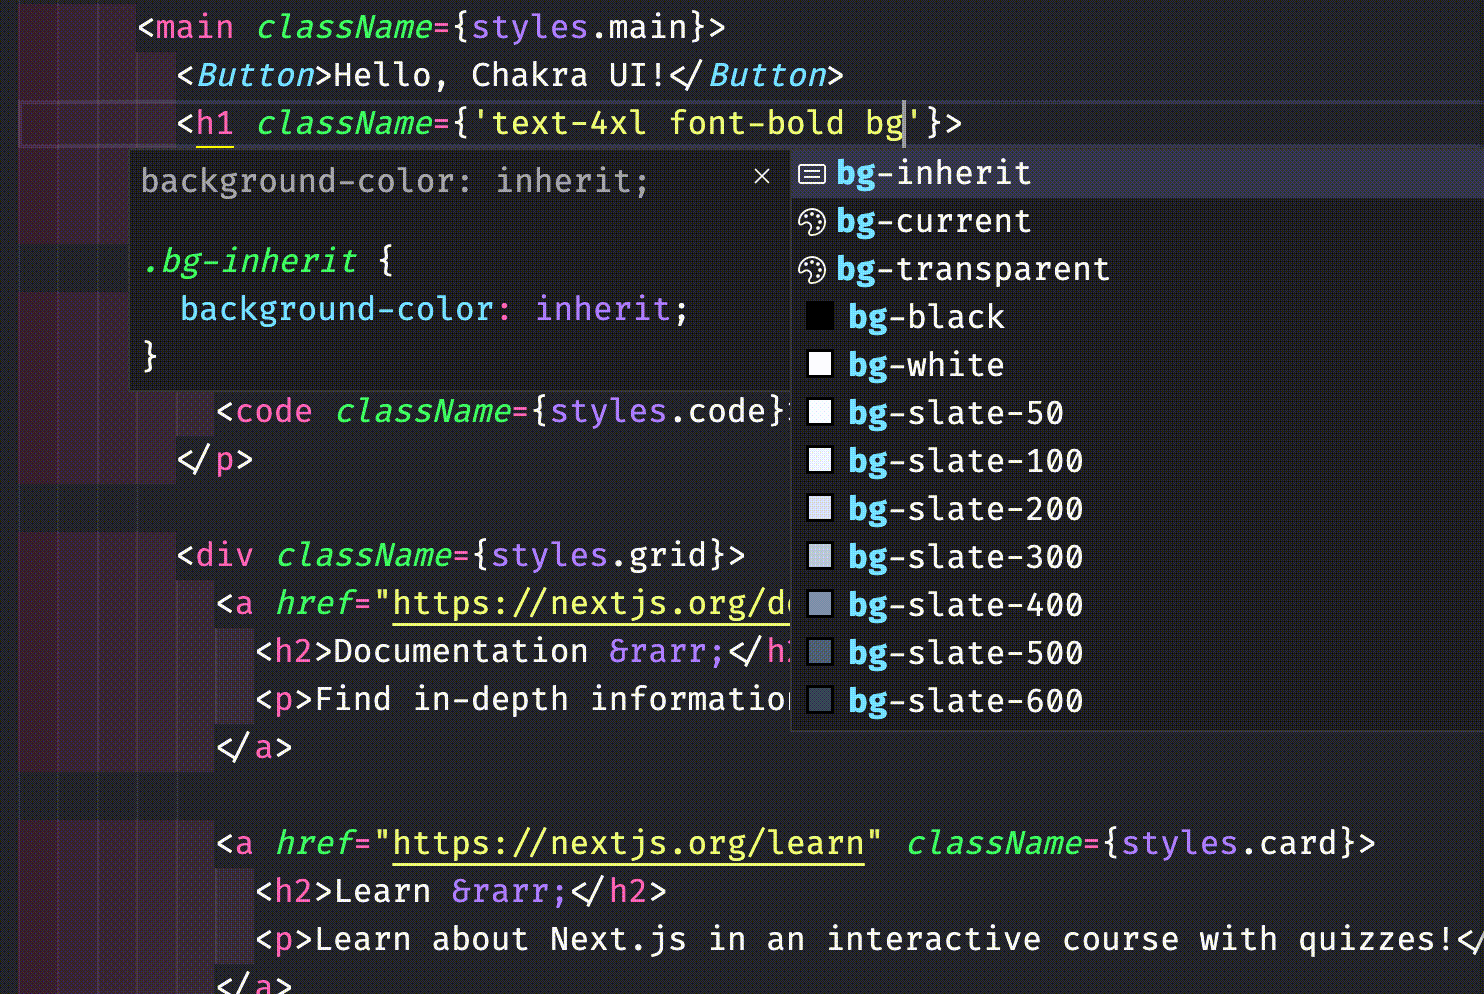Click the 'Learn about Next.js' paragraph line
The height and width of the screenshot is (994, 1484).
tap(869, 939)
